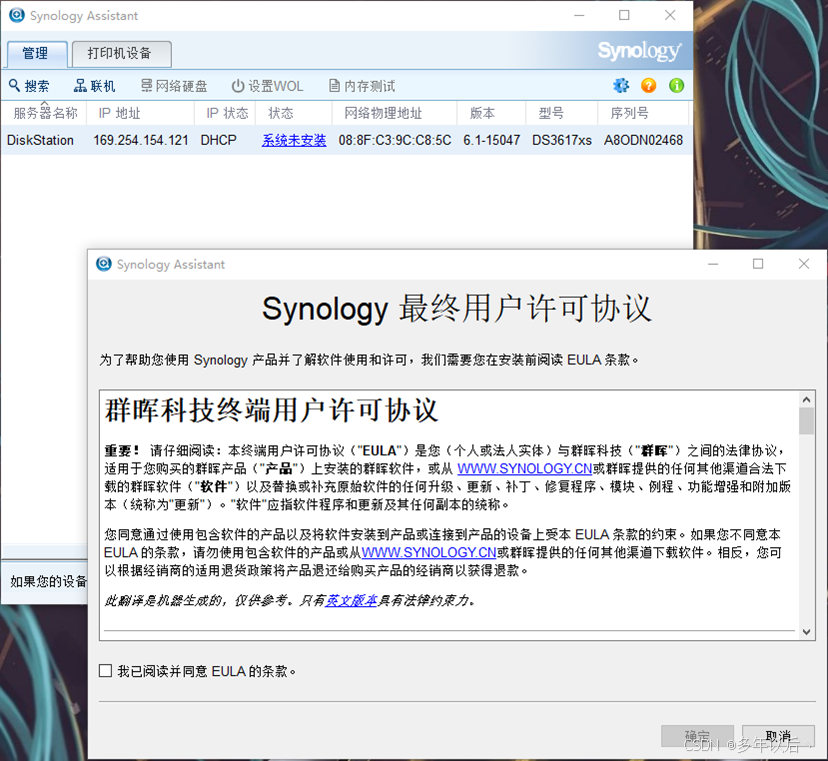Click the 联机 connect toolbar button
The width and height of the screenshot is (828, 761).
pyautogui.click(x=95, y=86)
